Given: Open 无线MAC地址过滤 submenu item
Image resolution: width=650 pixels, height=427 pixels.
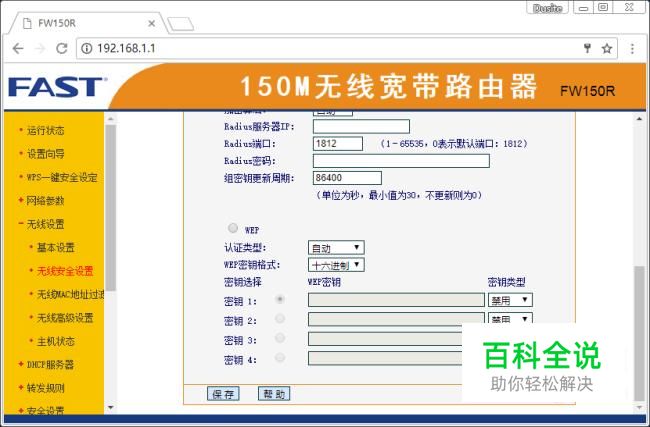Looking at the screenshot, I should [x=70, y=294].
